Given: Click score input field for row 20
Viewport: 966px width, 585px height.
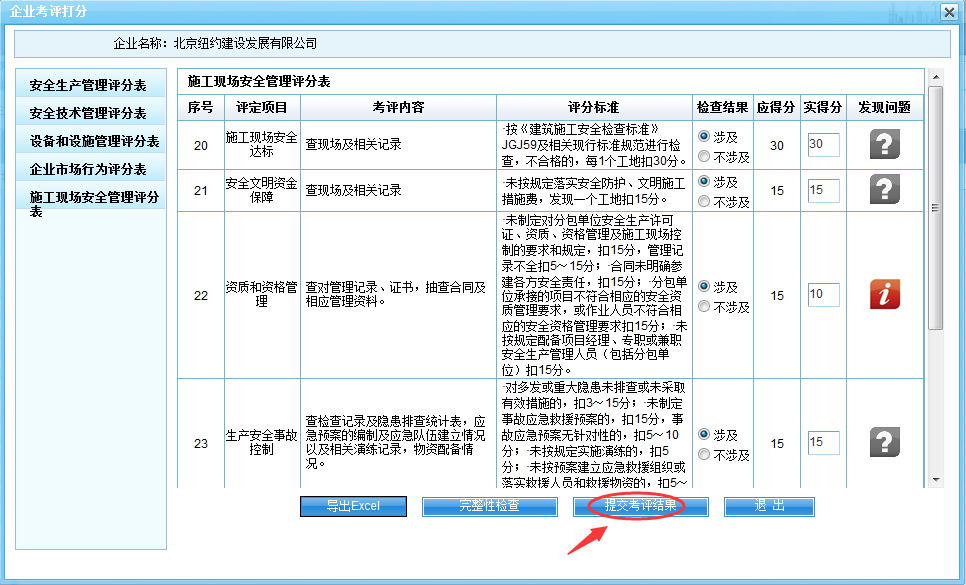Looking at the screenshot, I should [x=823, y=145].
